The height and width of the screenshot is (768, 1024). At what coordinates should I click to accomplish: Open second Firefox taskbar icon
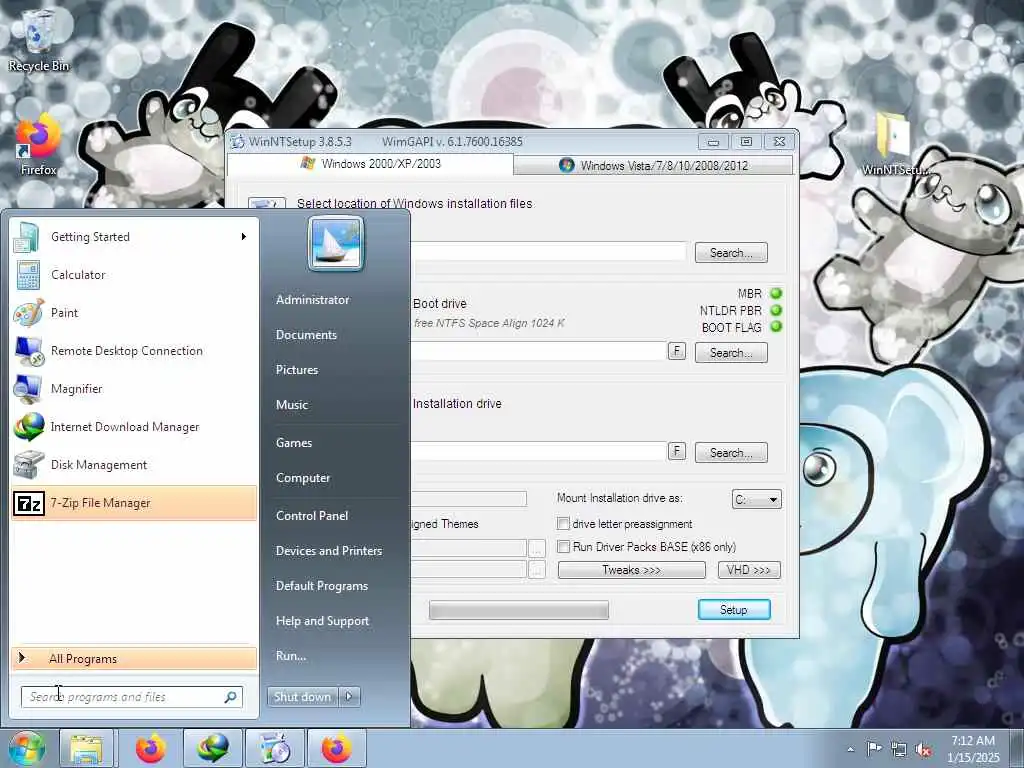[x=336, y=748]
